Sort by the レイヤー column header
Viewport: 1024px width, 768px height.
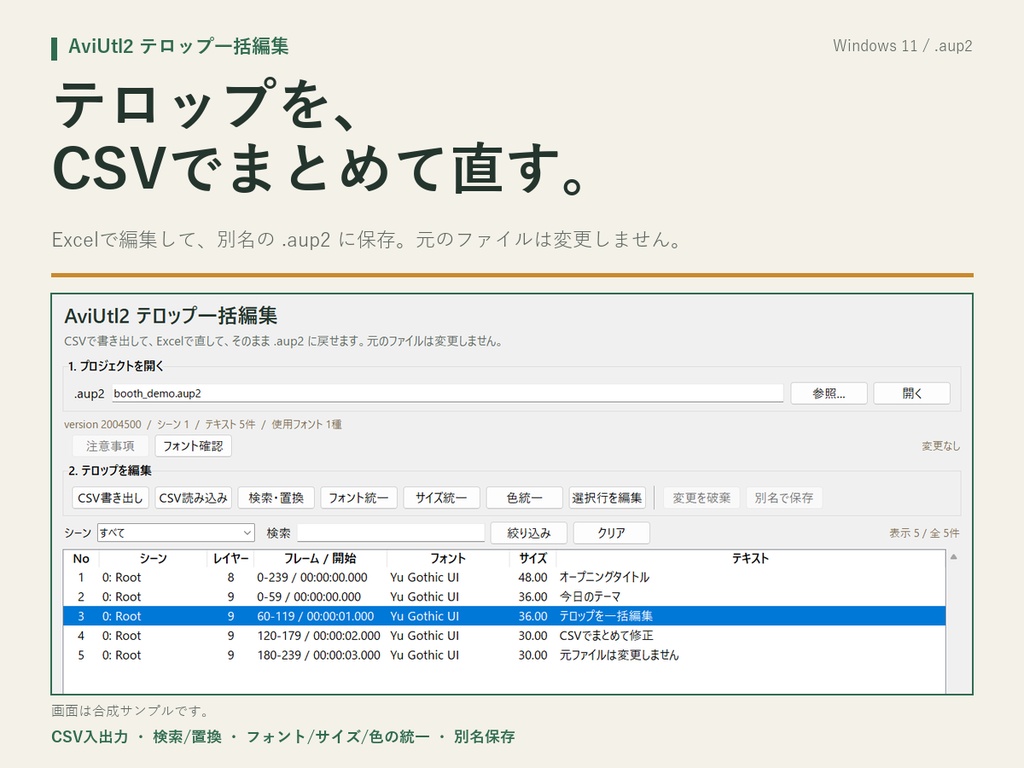231,558
